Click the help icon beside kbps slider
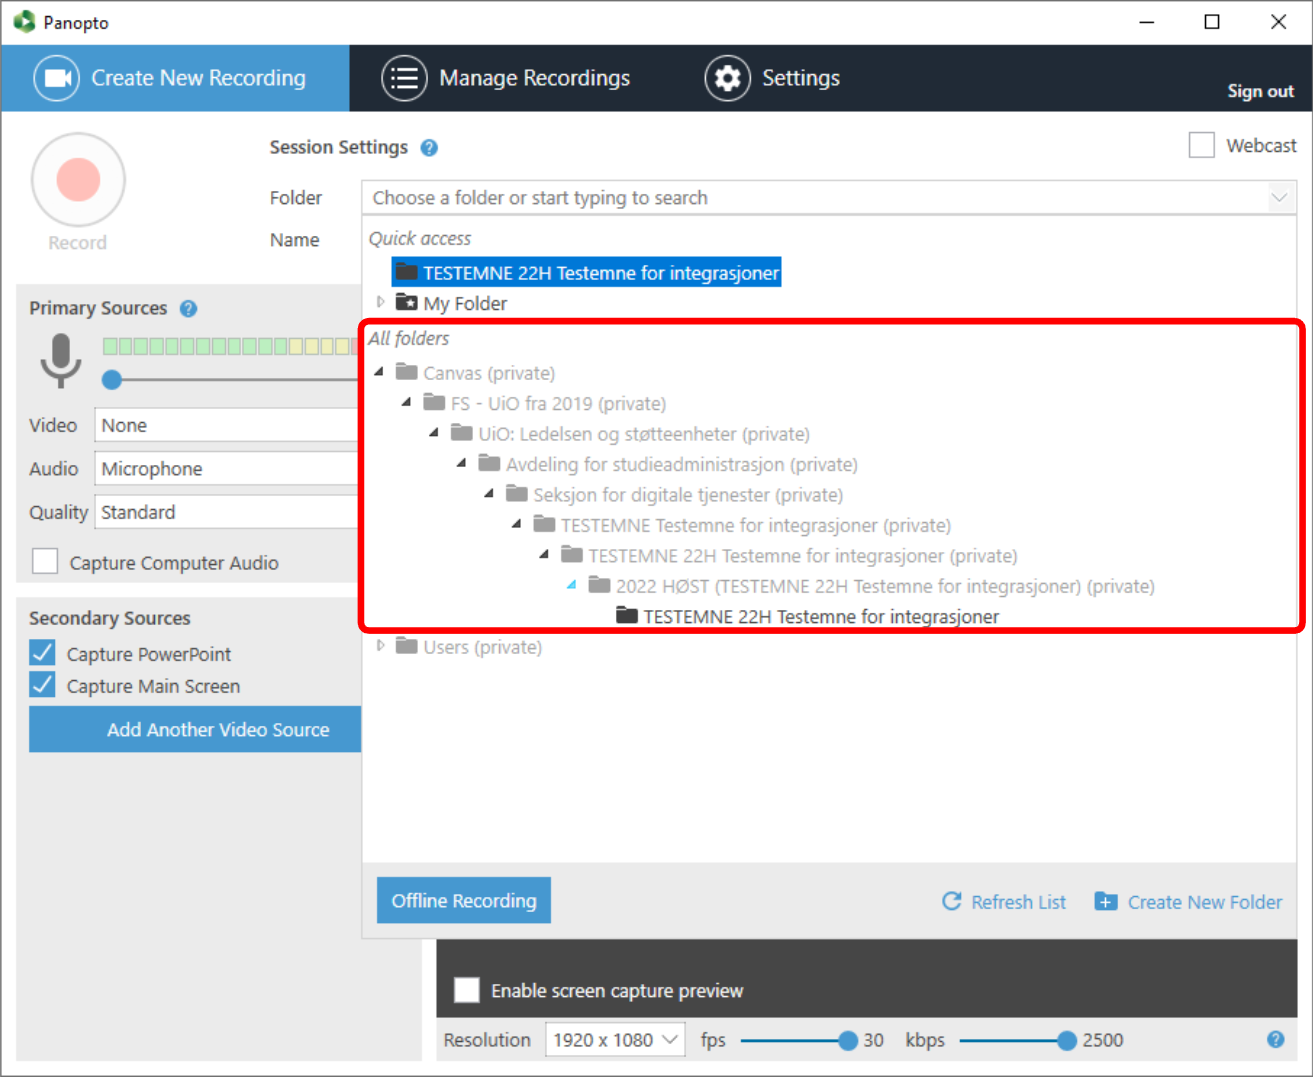 click(1275, 1039)
